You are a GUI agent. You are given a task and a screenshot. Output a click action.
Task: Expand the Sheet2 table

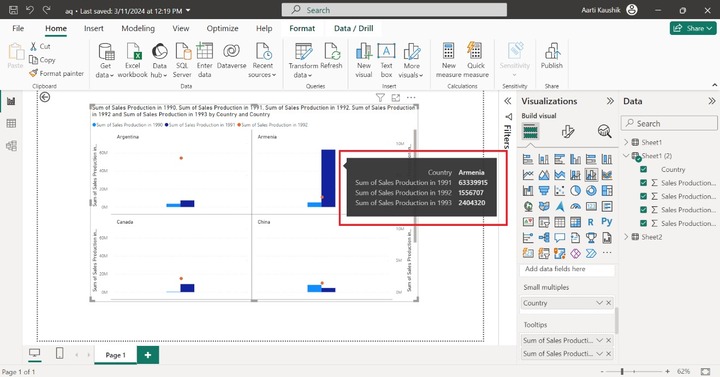tap(626, 237)
